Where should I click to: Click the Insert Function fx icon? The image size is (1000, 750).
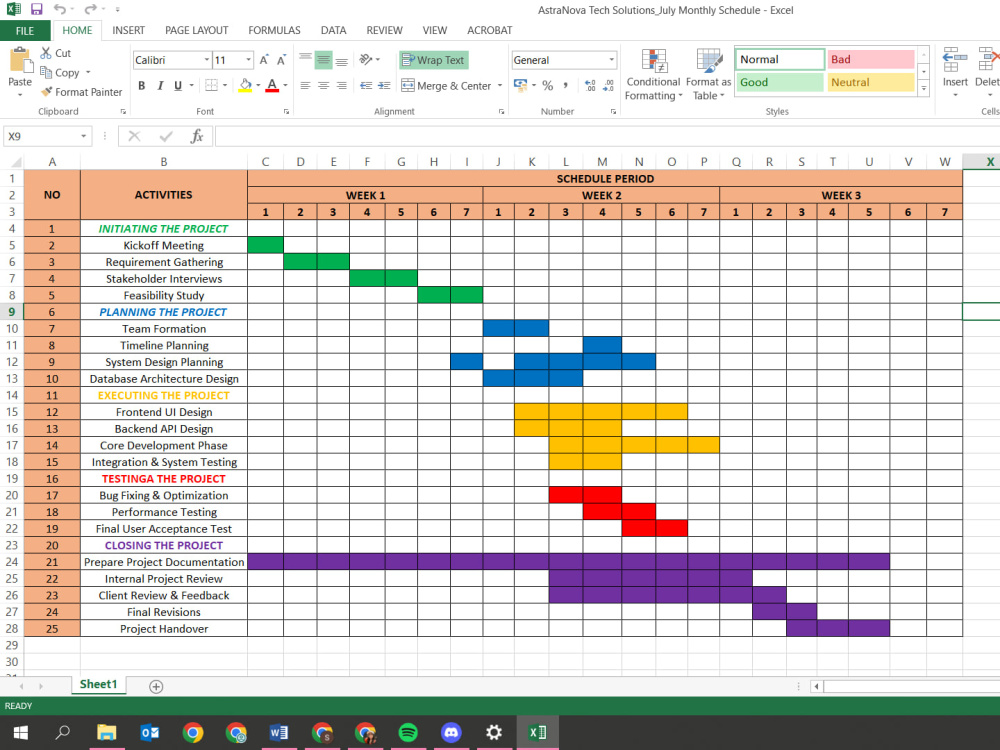pyautogui.click(x=197, y=136)
